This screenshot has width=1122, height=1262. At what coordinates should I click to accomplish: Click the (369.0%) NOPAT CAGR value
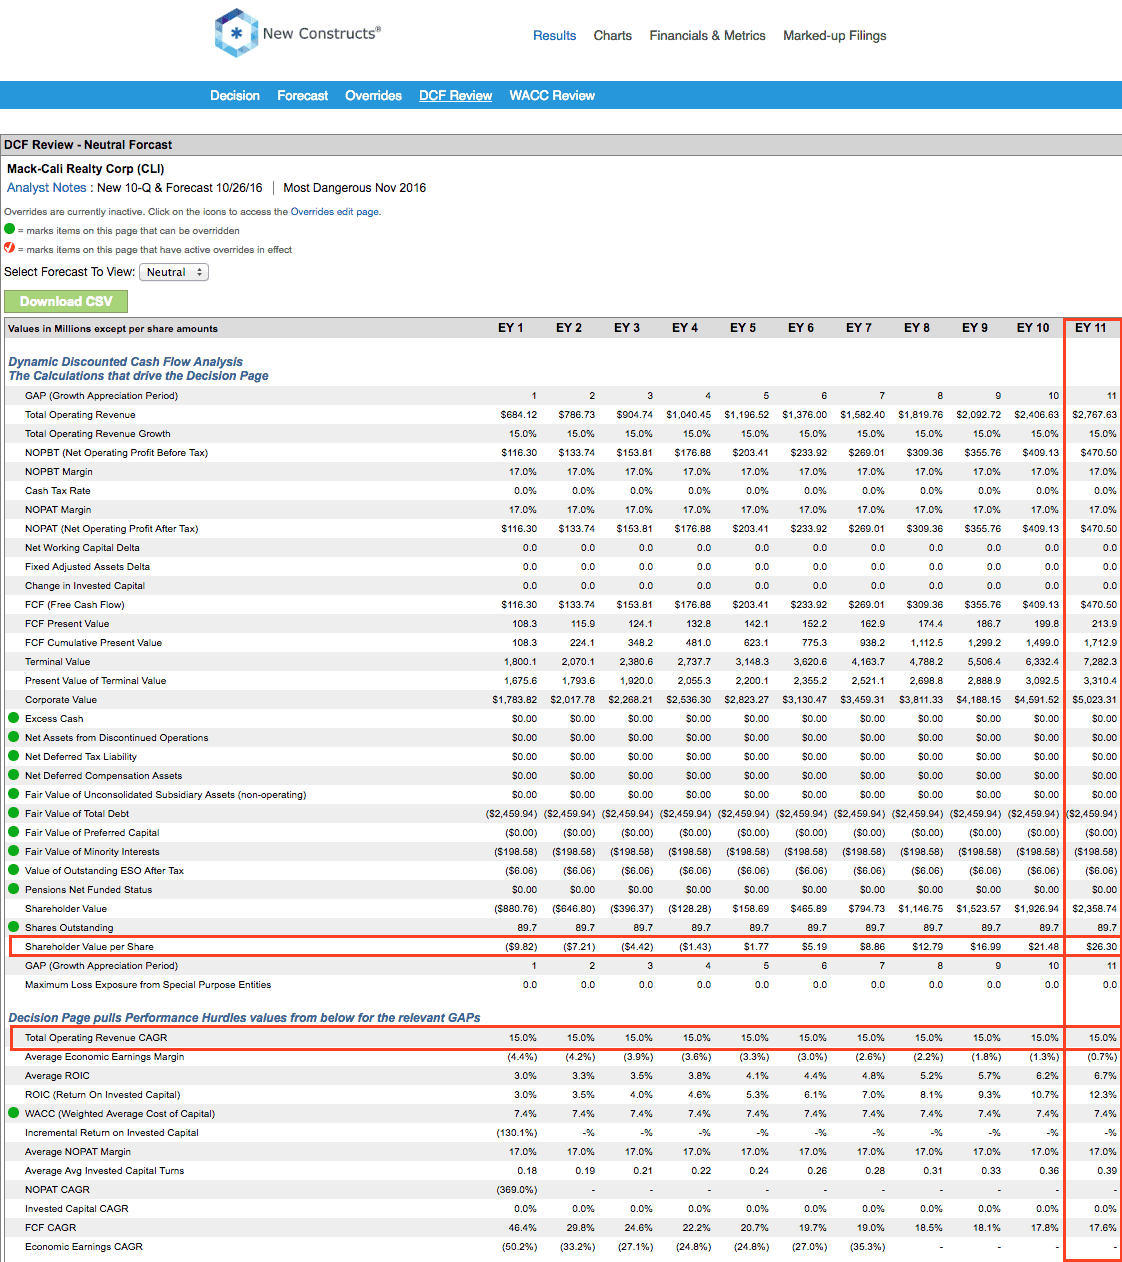point(517,1189)
